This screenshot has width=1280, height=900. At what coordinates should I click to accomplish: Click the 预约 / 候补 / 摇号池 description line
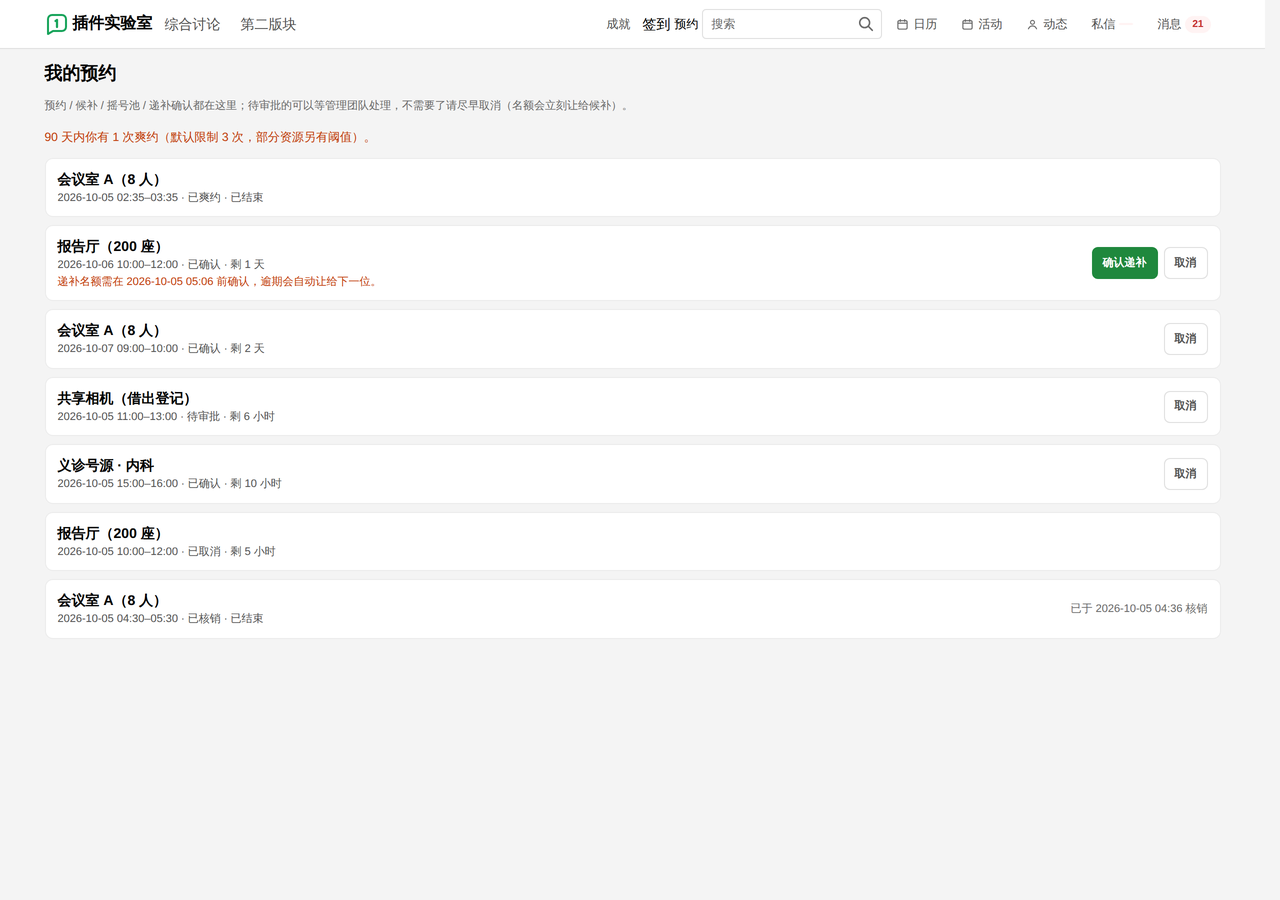(x=336, y=105)
